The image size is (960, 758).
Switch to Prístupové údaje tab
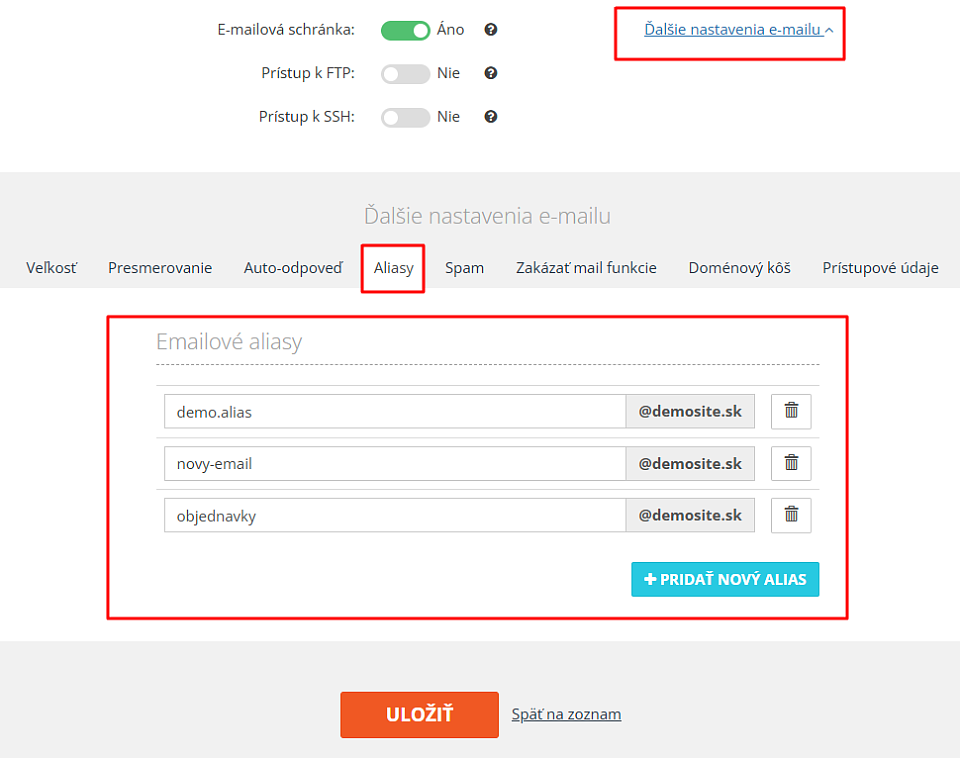pyautogui.click(x=880, y=268)
